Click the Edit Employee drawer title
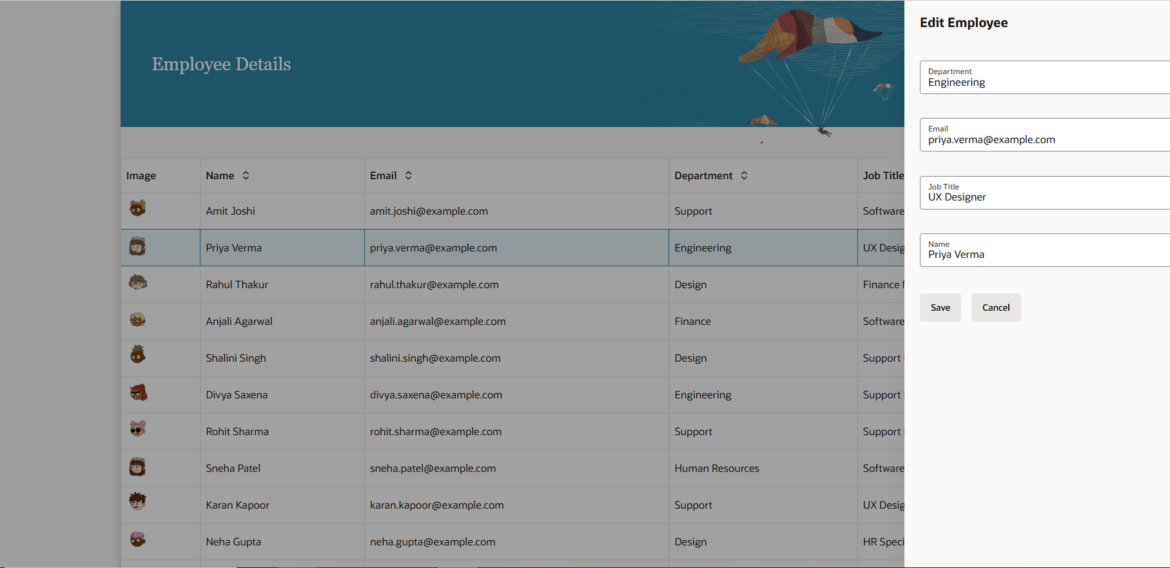Viewport: 1170px width, 568px height. click(x=964, y=23)
